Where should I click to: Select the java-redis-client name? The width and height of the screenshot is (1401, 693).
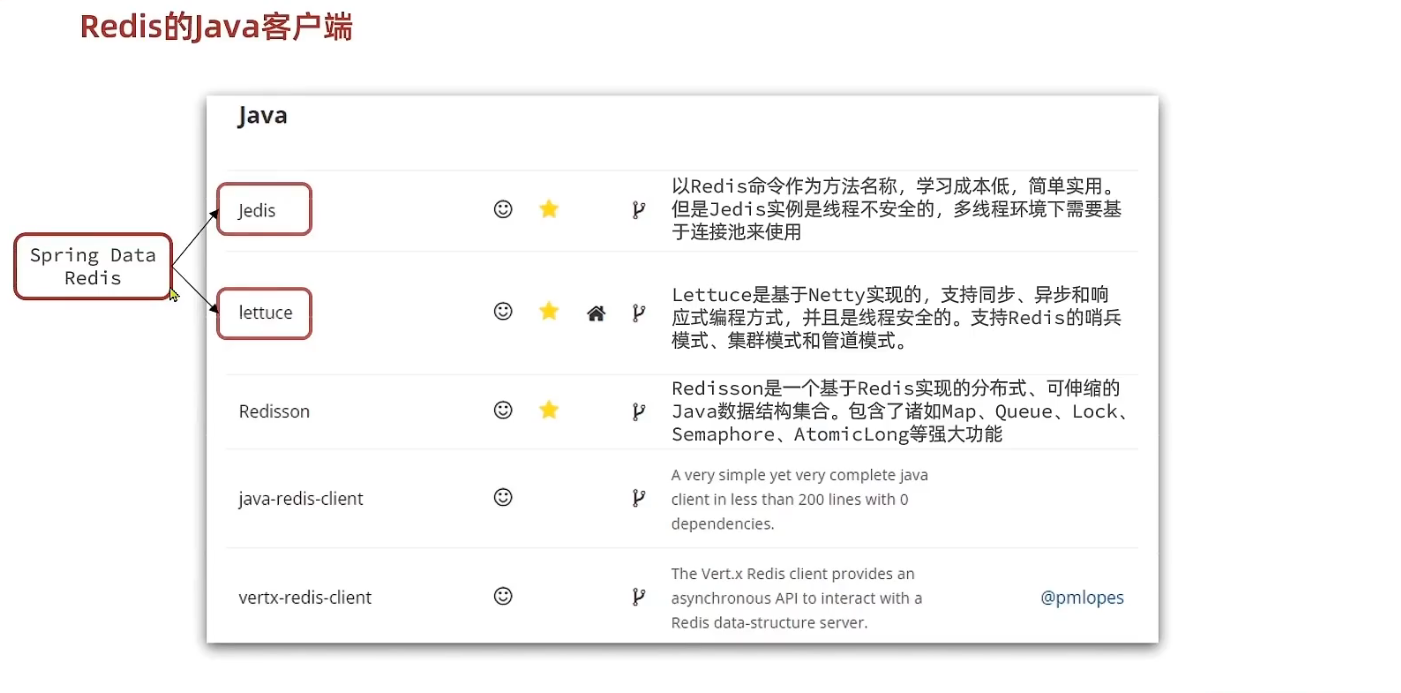tap(301, 498)
